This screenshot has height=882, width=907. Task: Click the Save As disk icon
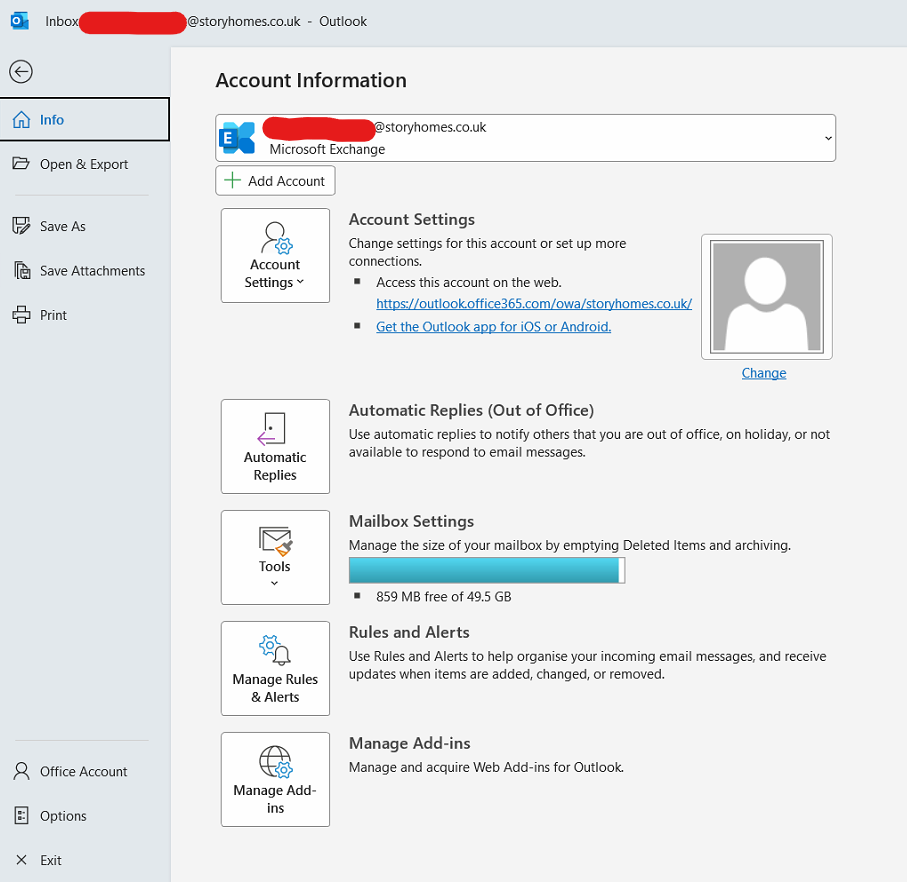[21, 226]
